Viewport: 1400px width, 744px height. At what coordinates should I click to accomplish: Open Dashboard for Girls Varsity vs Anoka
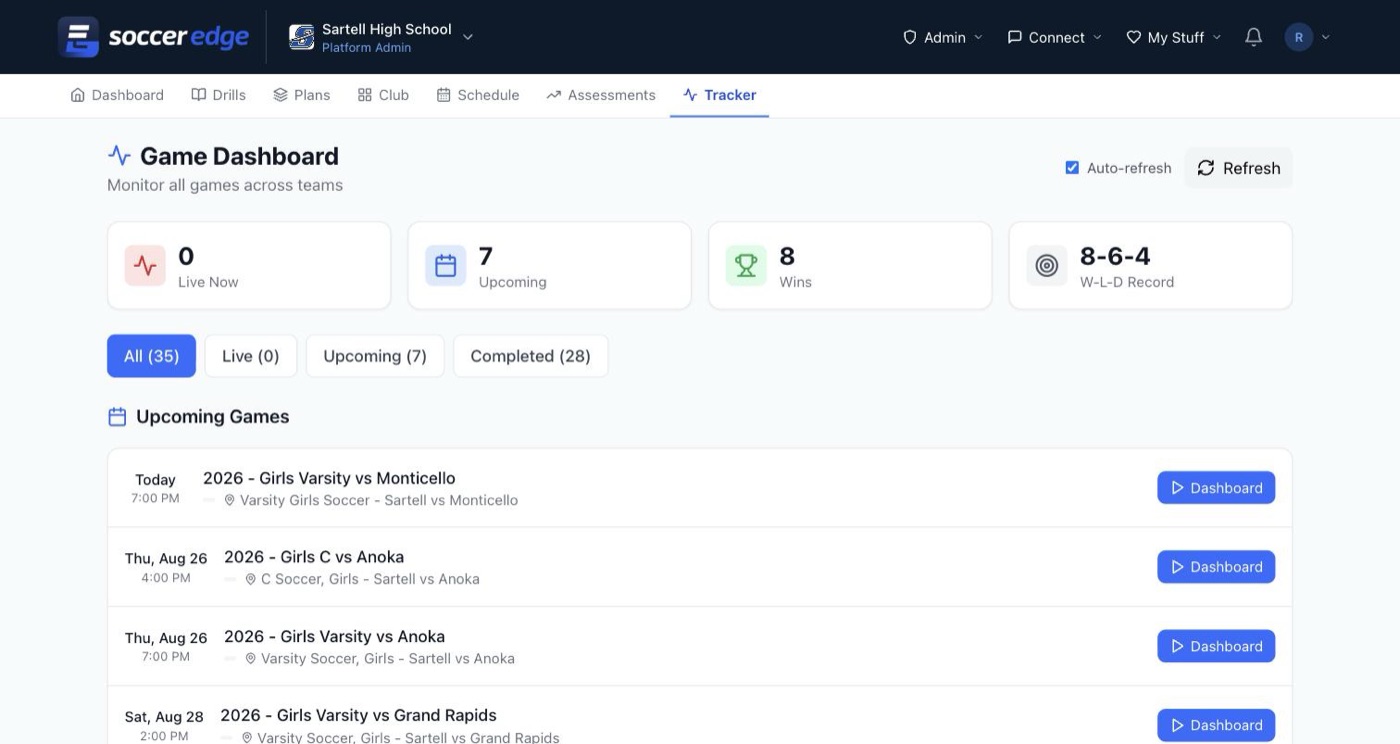coord(1216,646)
